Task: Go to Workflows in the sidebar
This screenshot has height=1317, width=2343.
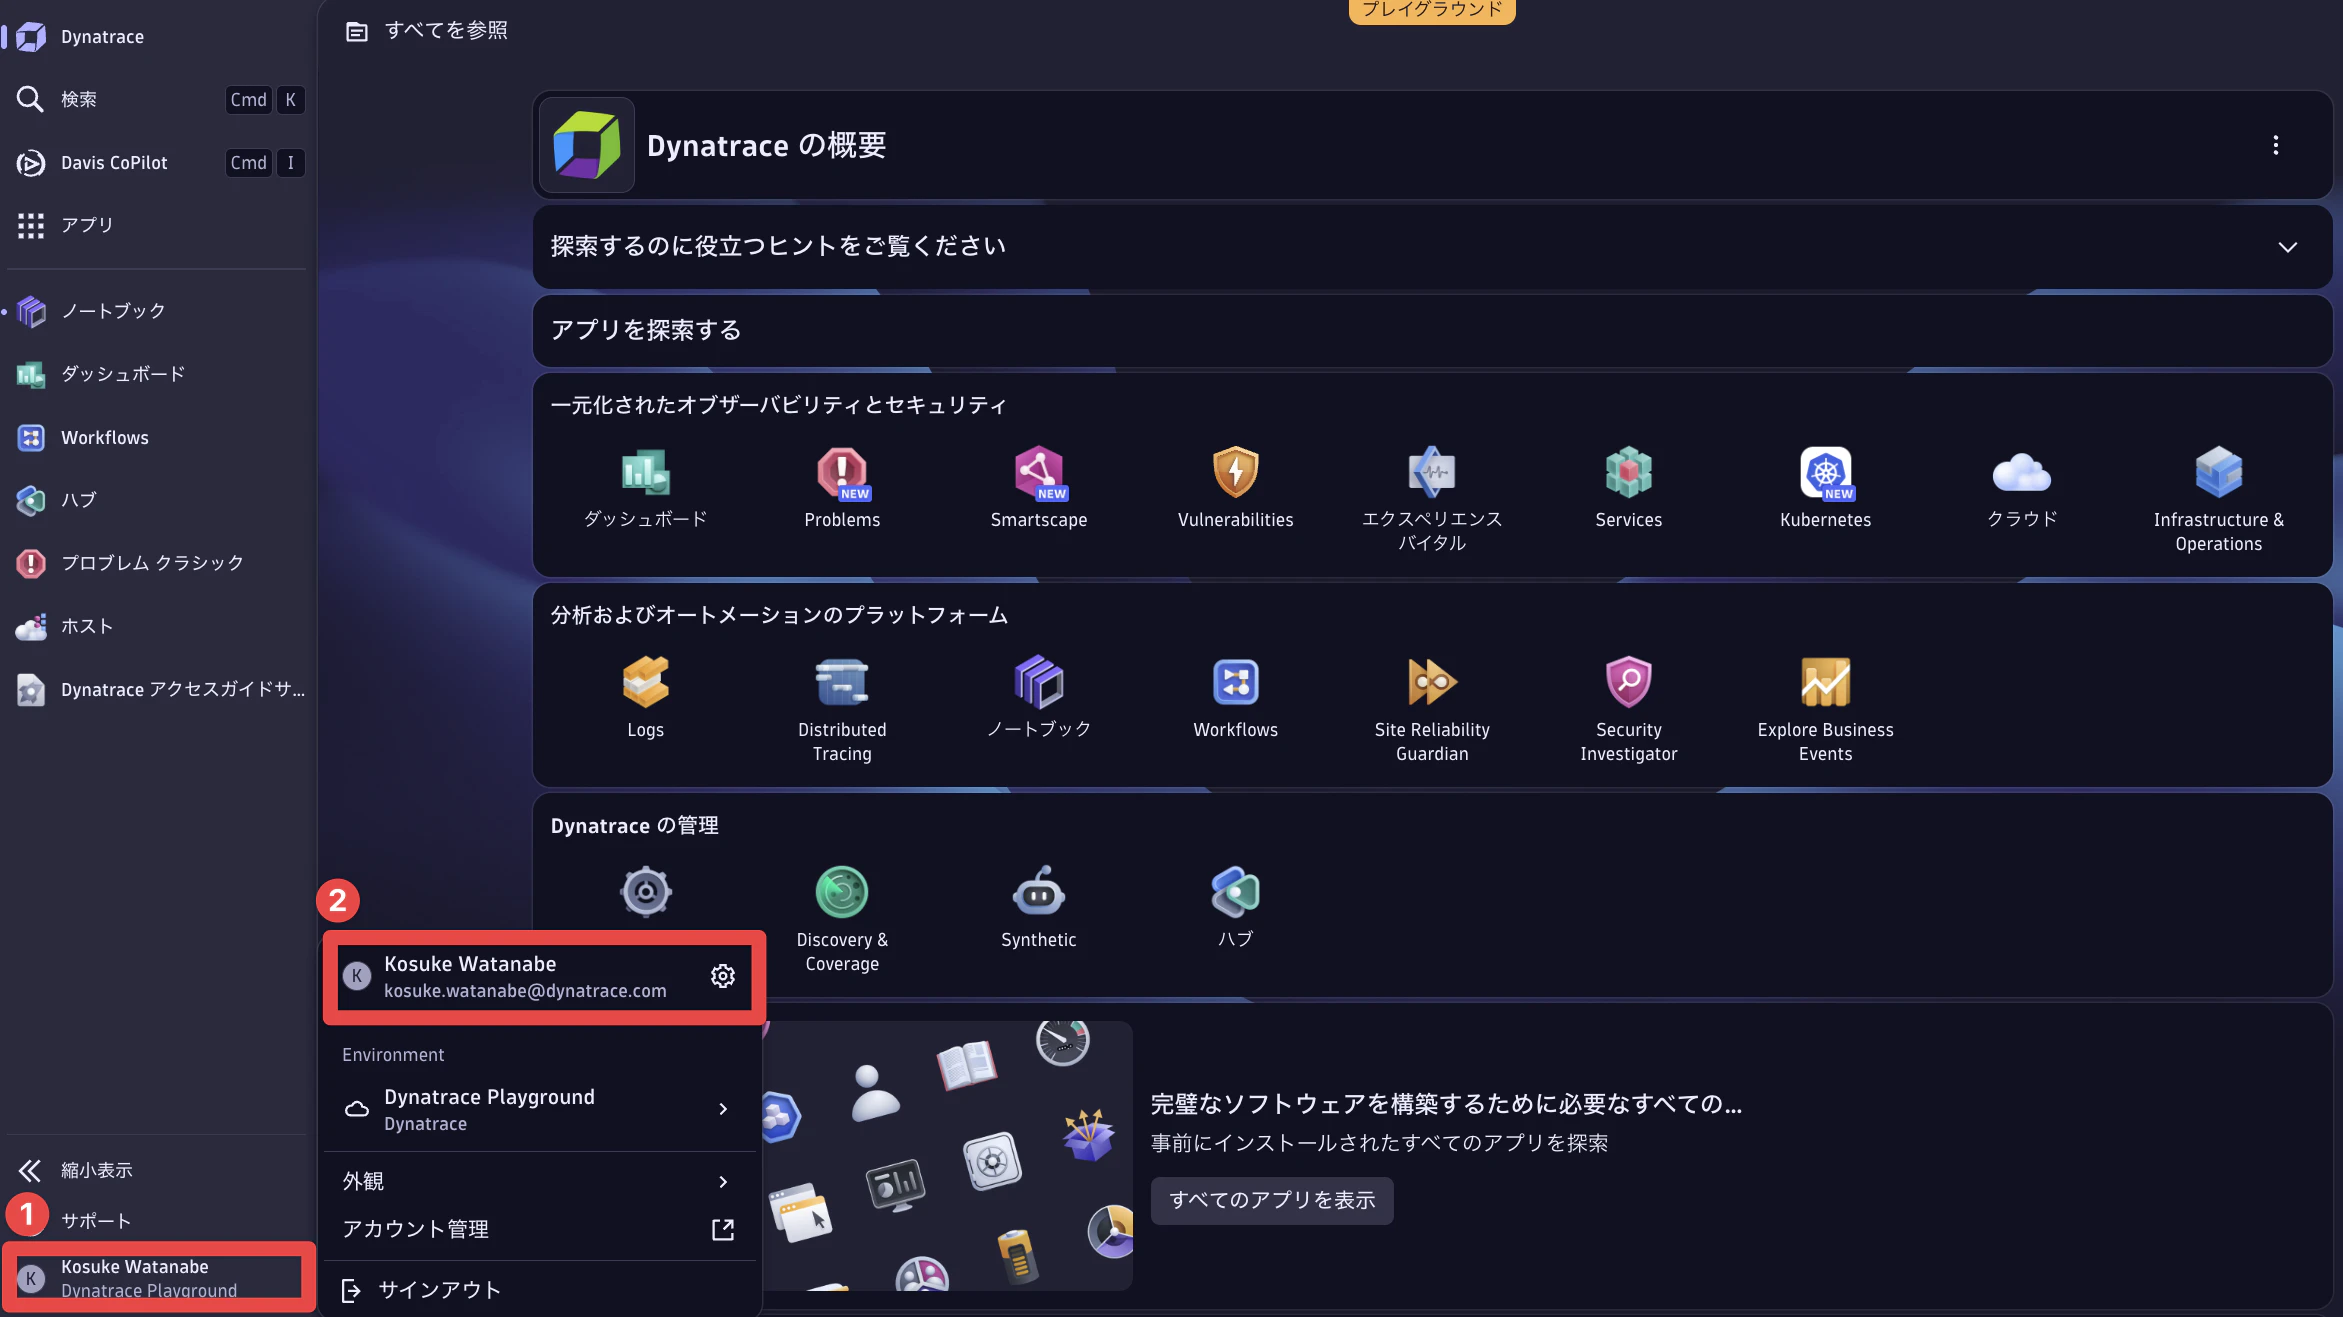Action: coord(156,437)
